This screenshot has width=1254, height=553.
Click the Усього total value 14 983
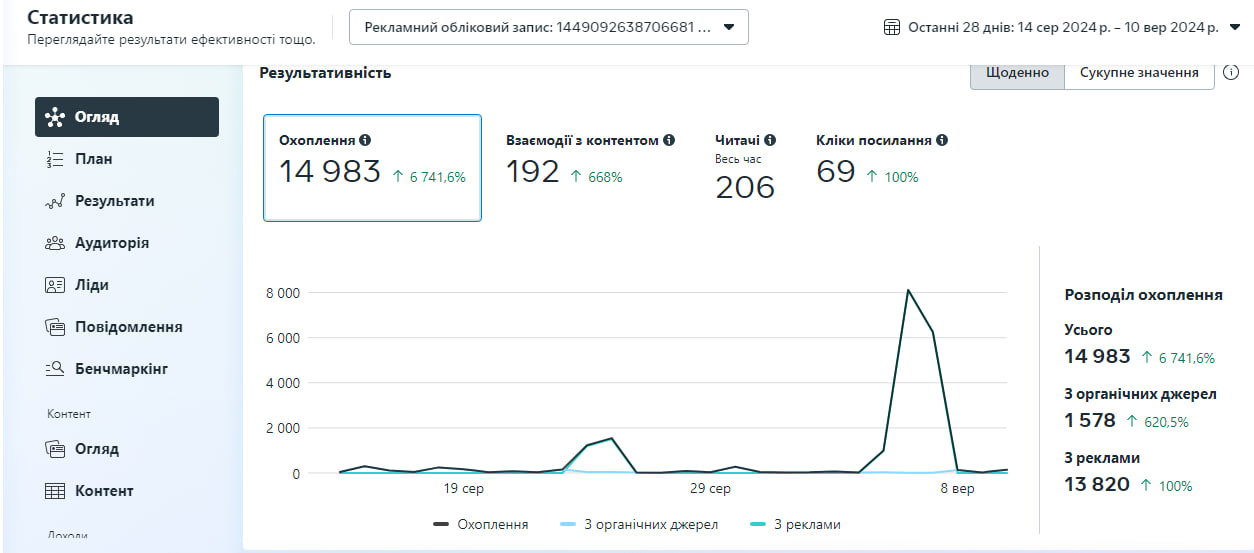(1097, 357)
